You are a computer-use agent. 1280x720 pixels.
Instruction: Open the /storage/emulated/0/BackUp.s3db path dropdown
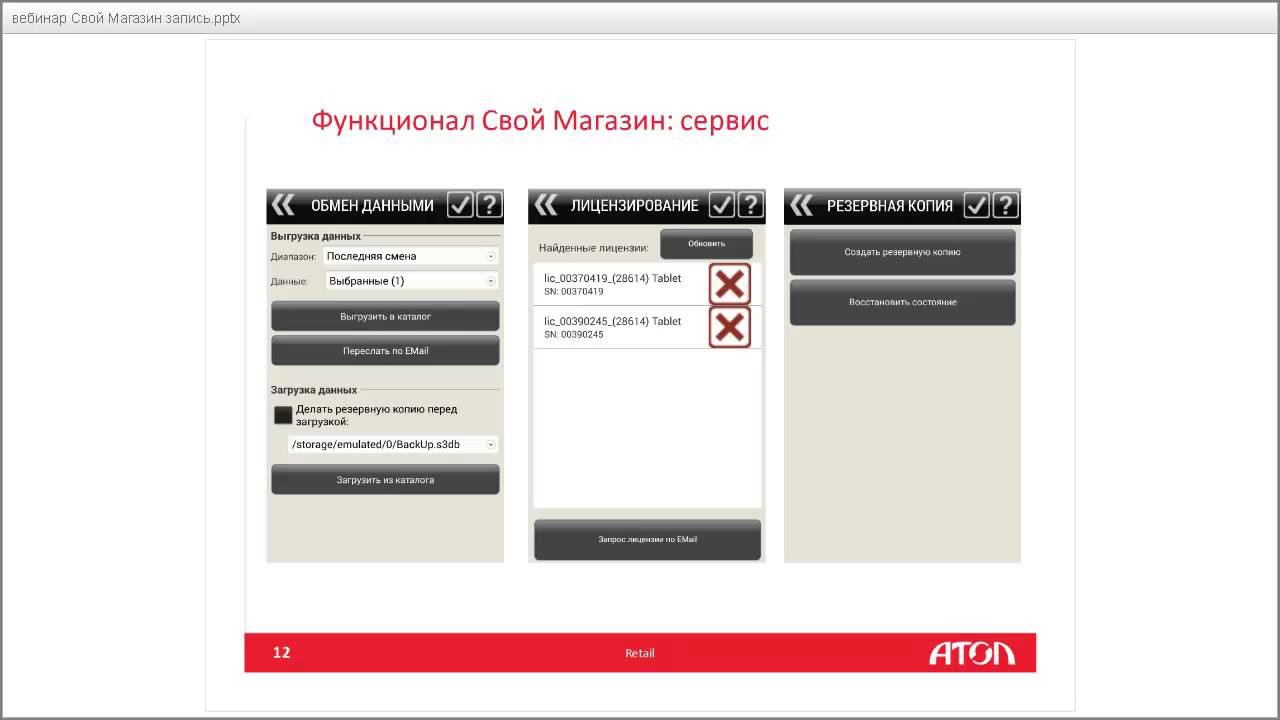point(392,444)
